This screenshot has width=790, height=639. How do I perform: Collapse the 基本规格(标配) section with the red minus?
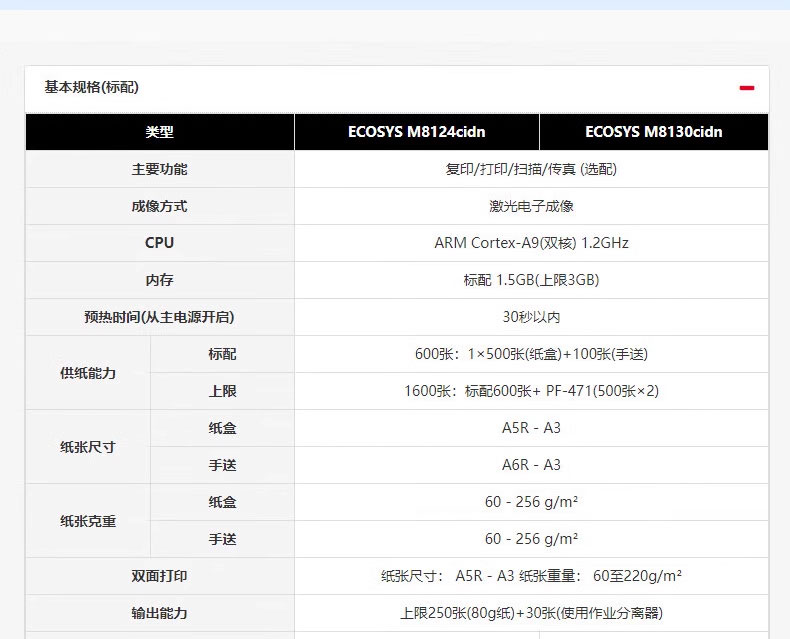pyautogui.click(x=747, y=88)
